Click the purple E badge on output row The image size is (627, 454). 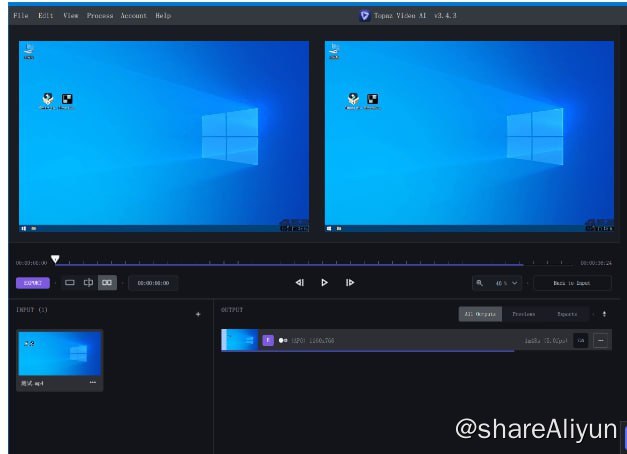(268, 340)
